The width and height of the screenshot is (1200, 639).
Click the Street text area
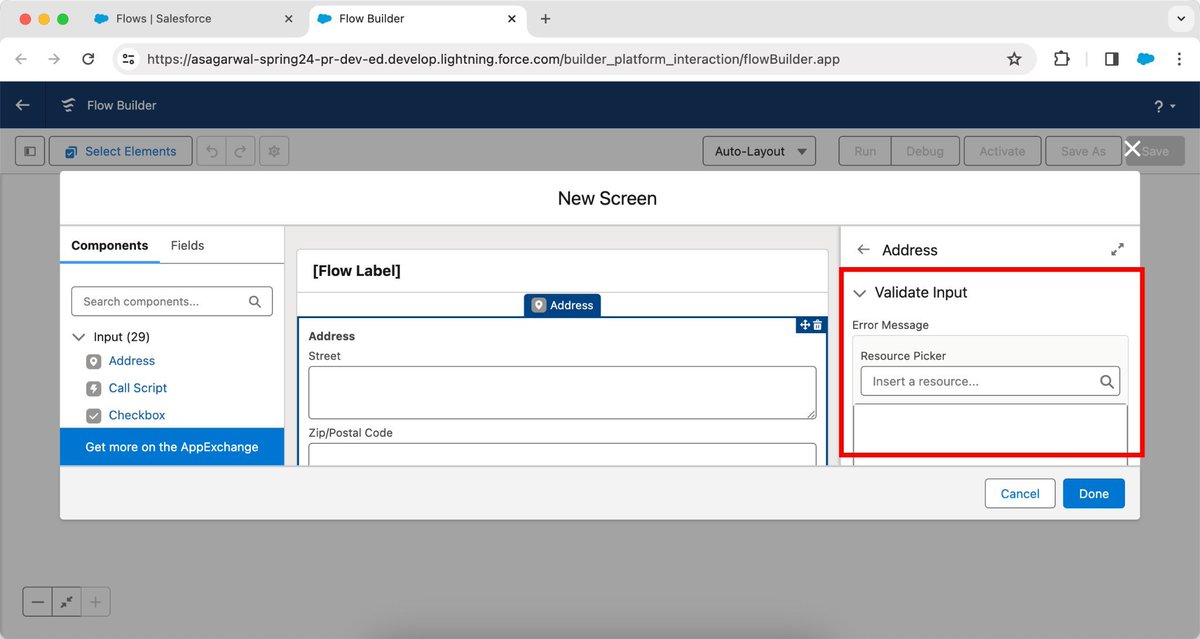tap(562, 392)
